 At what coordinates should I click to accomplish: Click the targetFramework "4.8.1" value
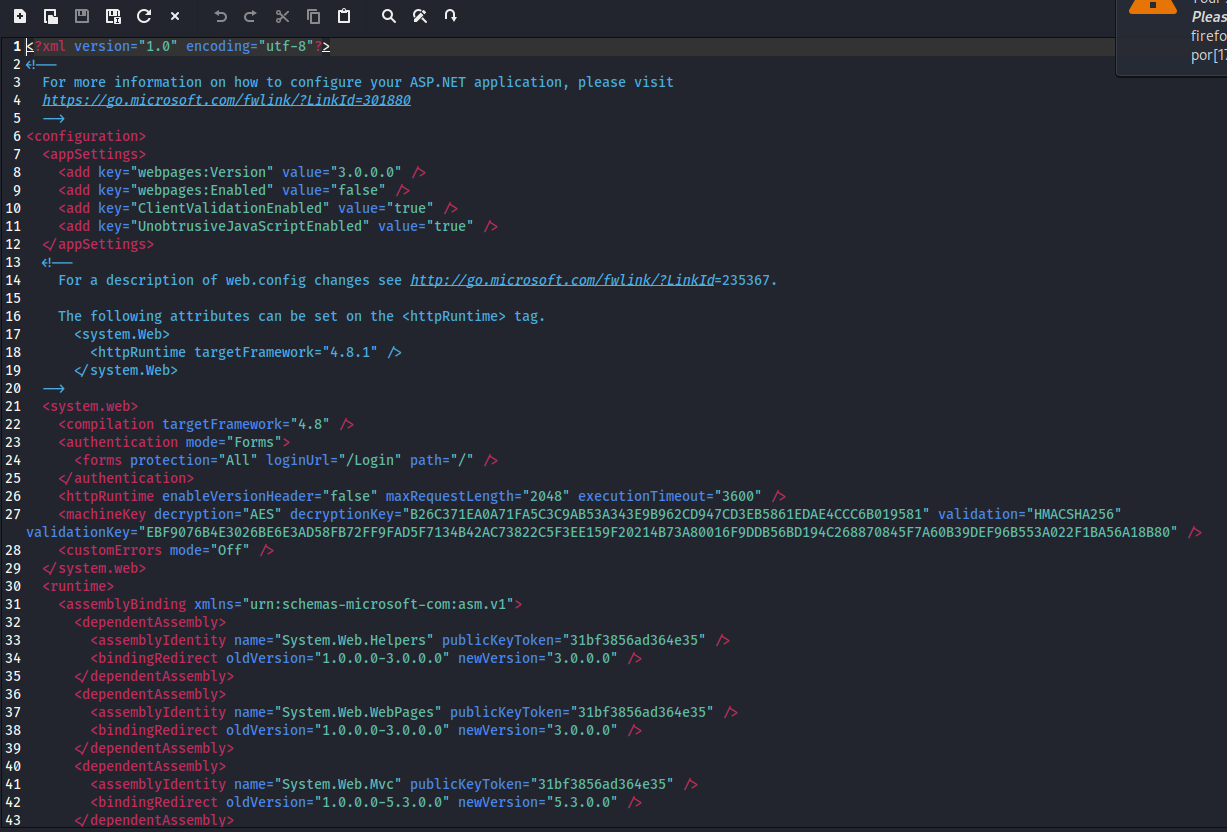[x=350, y=352]
